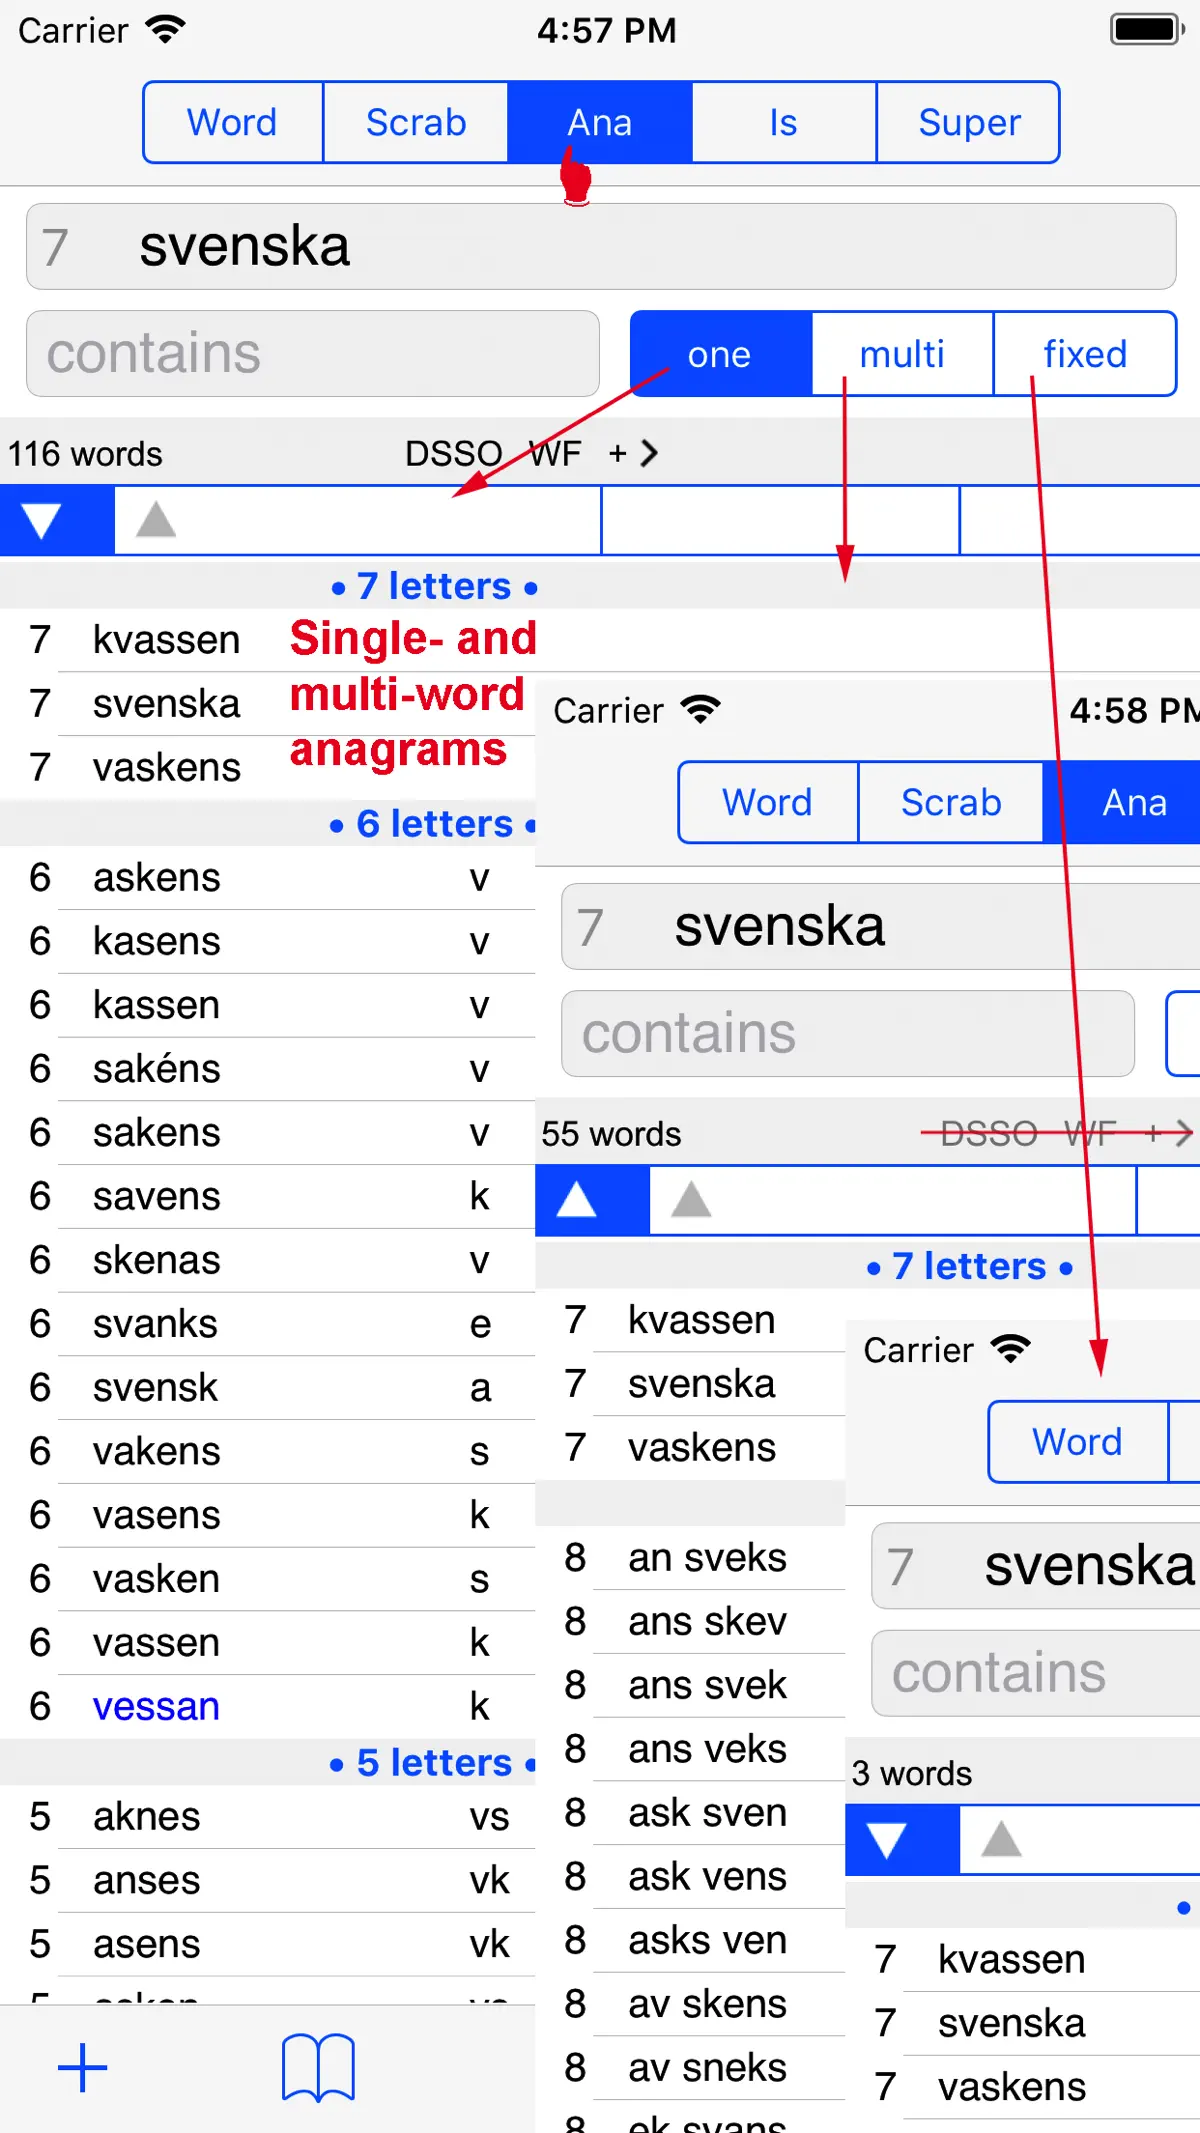
Task: Switch to 'fixed' anagram mode
Action: 1085,354
